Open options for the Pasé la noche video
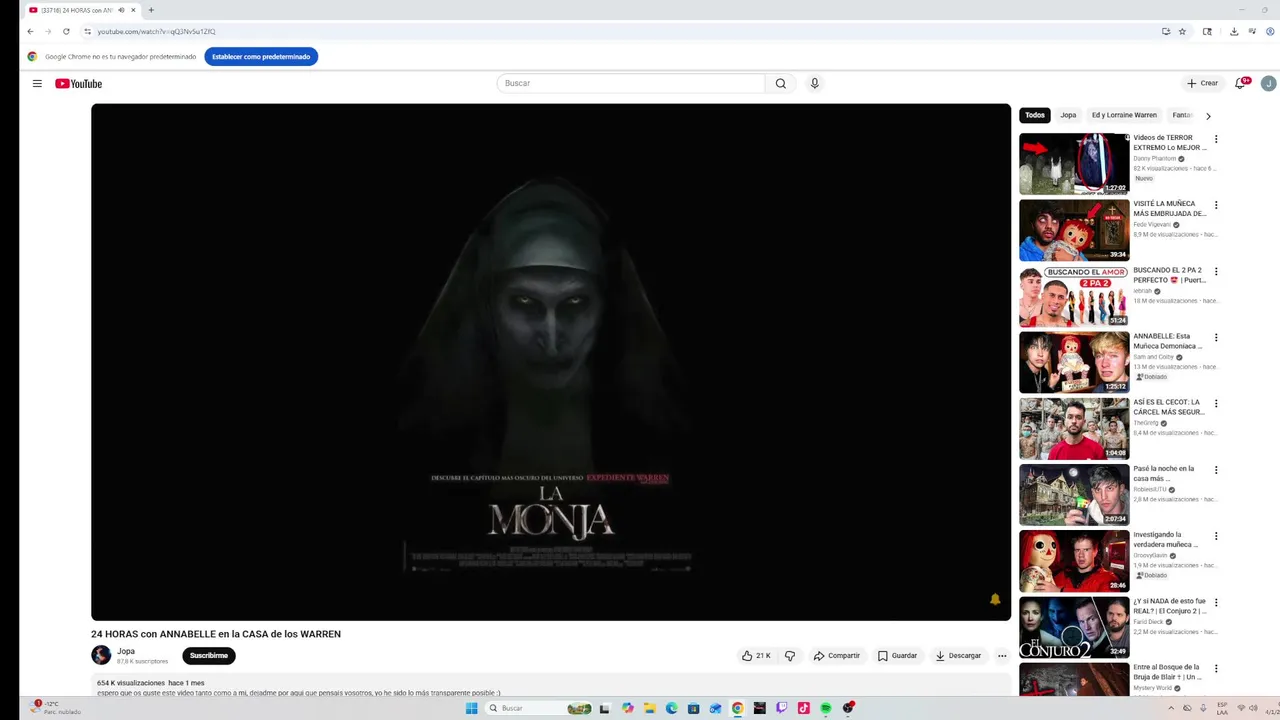The width and height of the screenshot is (1280, 720). (1216, 470)
